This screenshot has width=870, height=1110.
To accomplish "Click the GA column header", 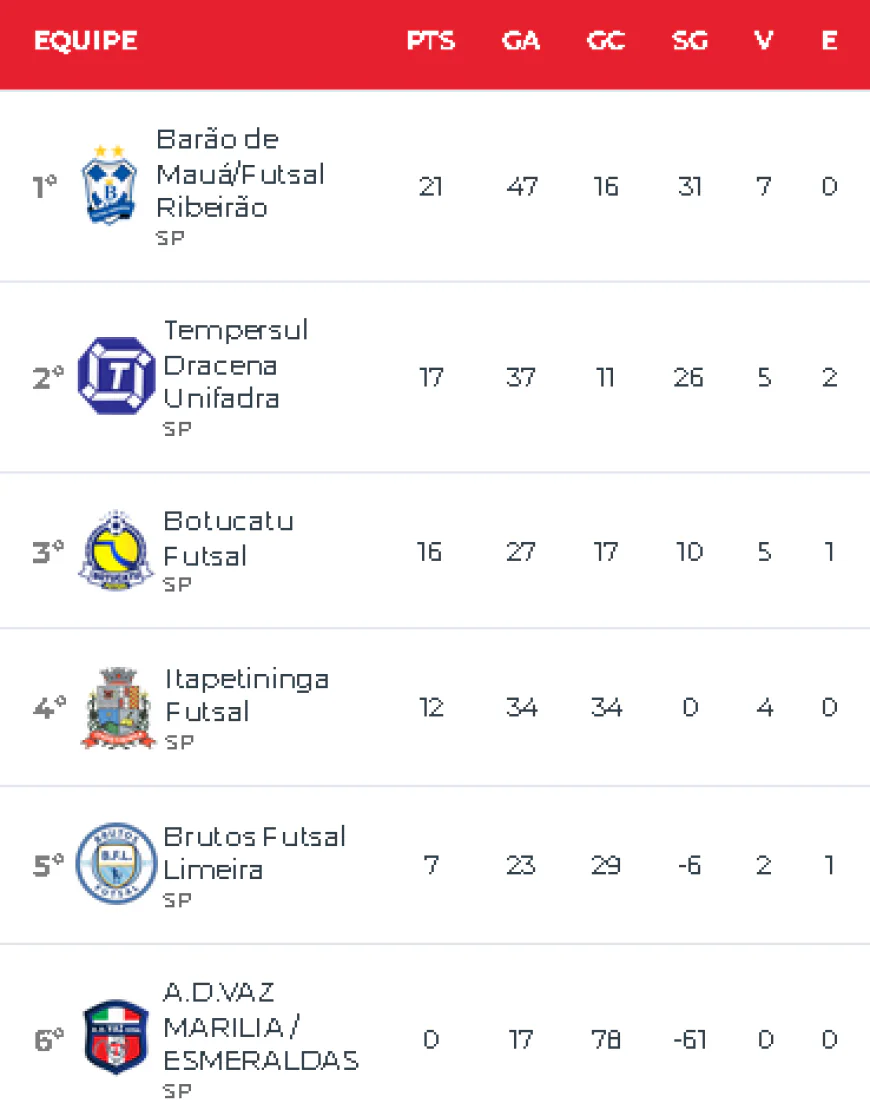I will click(x=521, y=42).
